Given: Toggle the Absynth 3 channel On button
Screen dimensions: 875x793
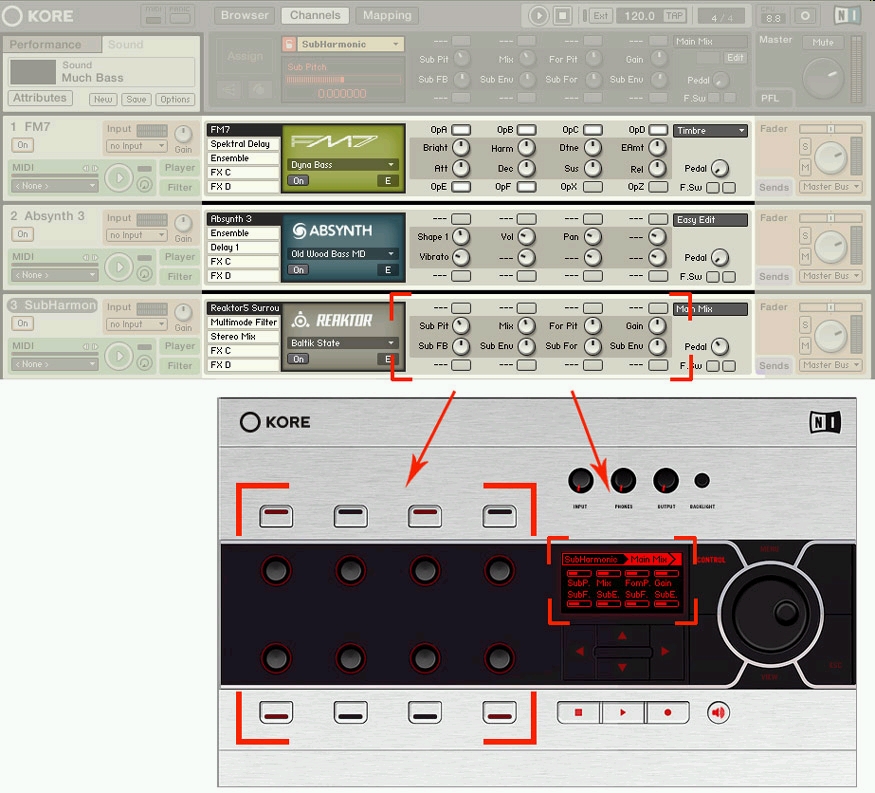Looking at the screenshot, I should [22, 234].
